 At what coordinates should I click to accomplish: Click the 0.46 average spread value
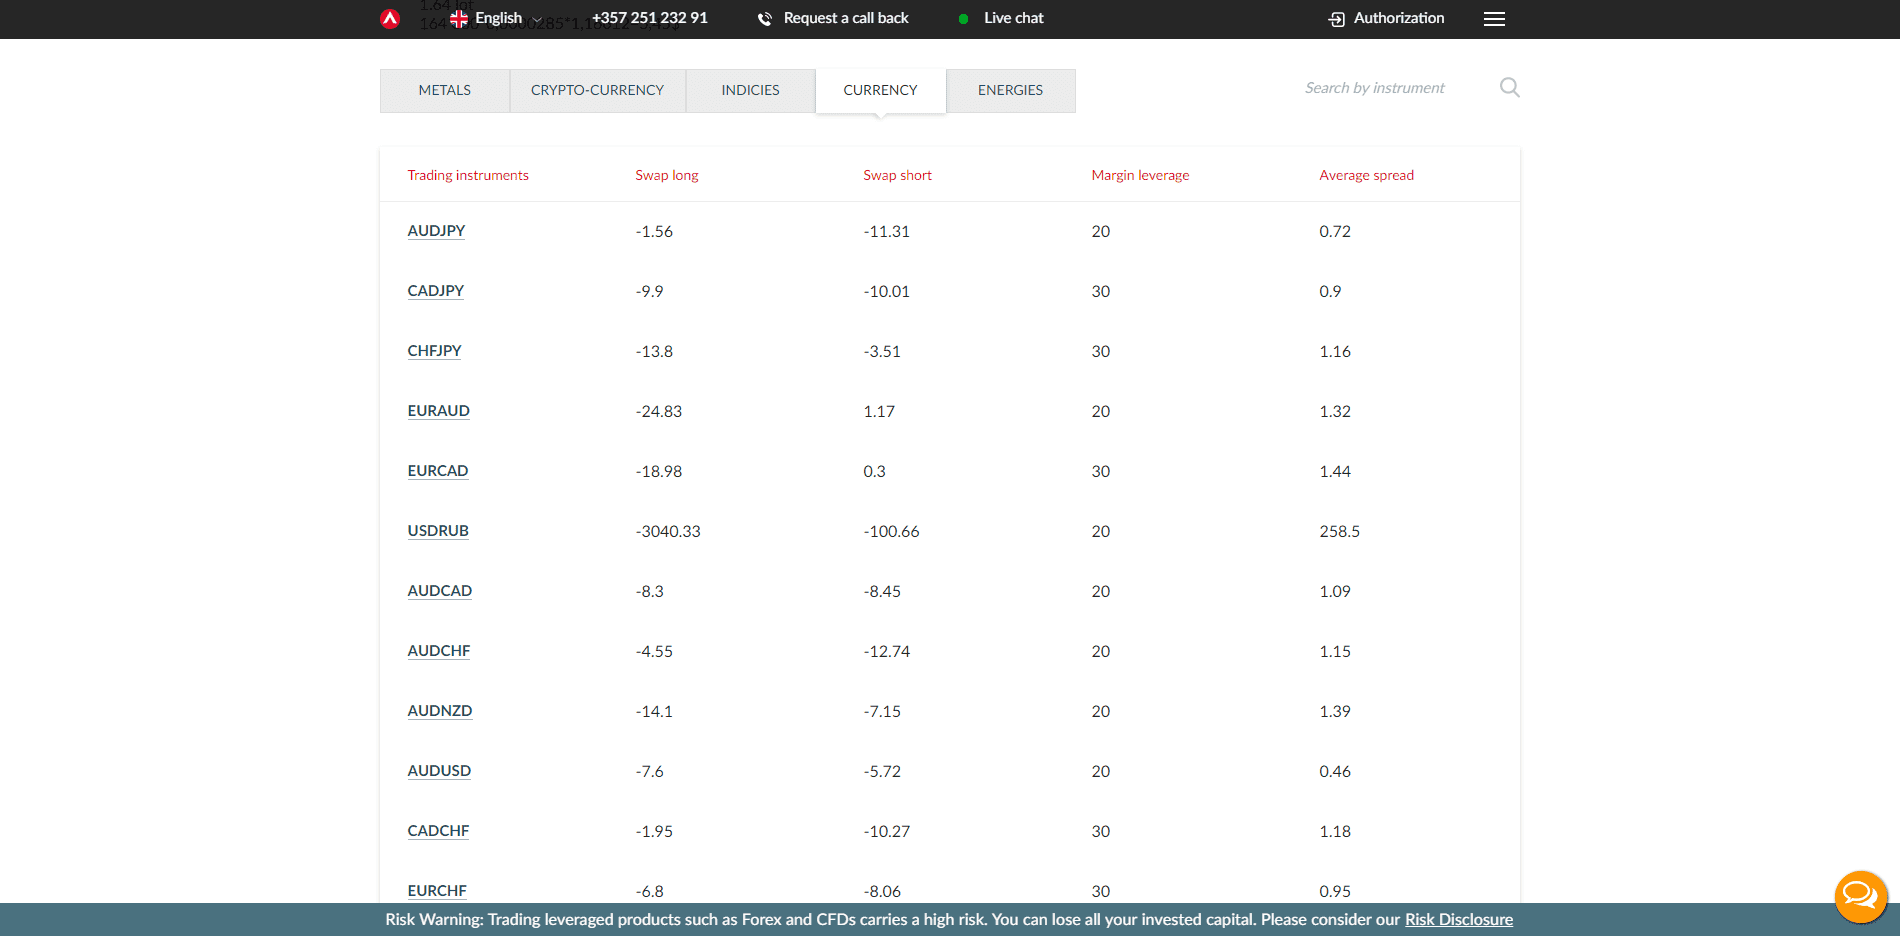pos(1335,772)
